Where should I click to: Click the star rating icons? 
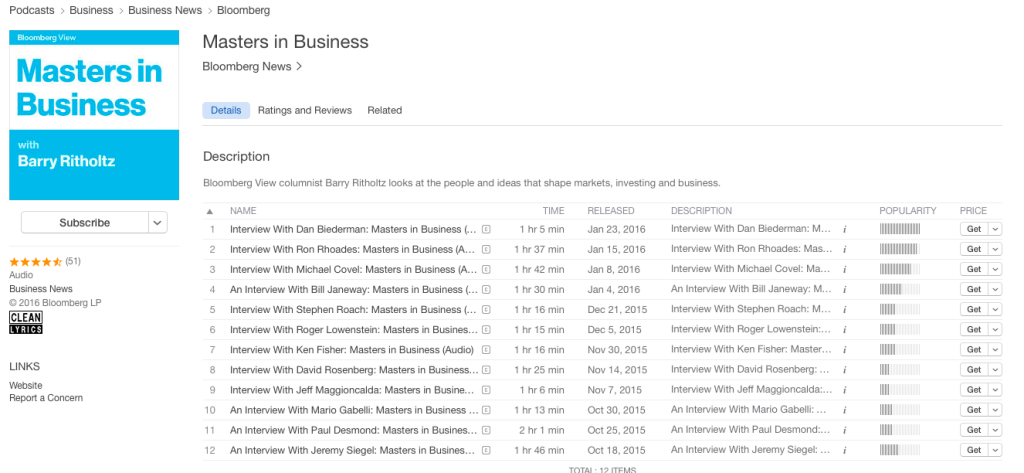tap(36, 261)
